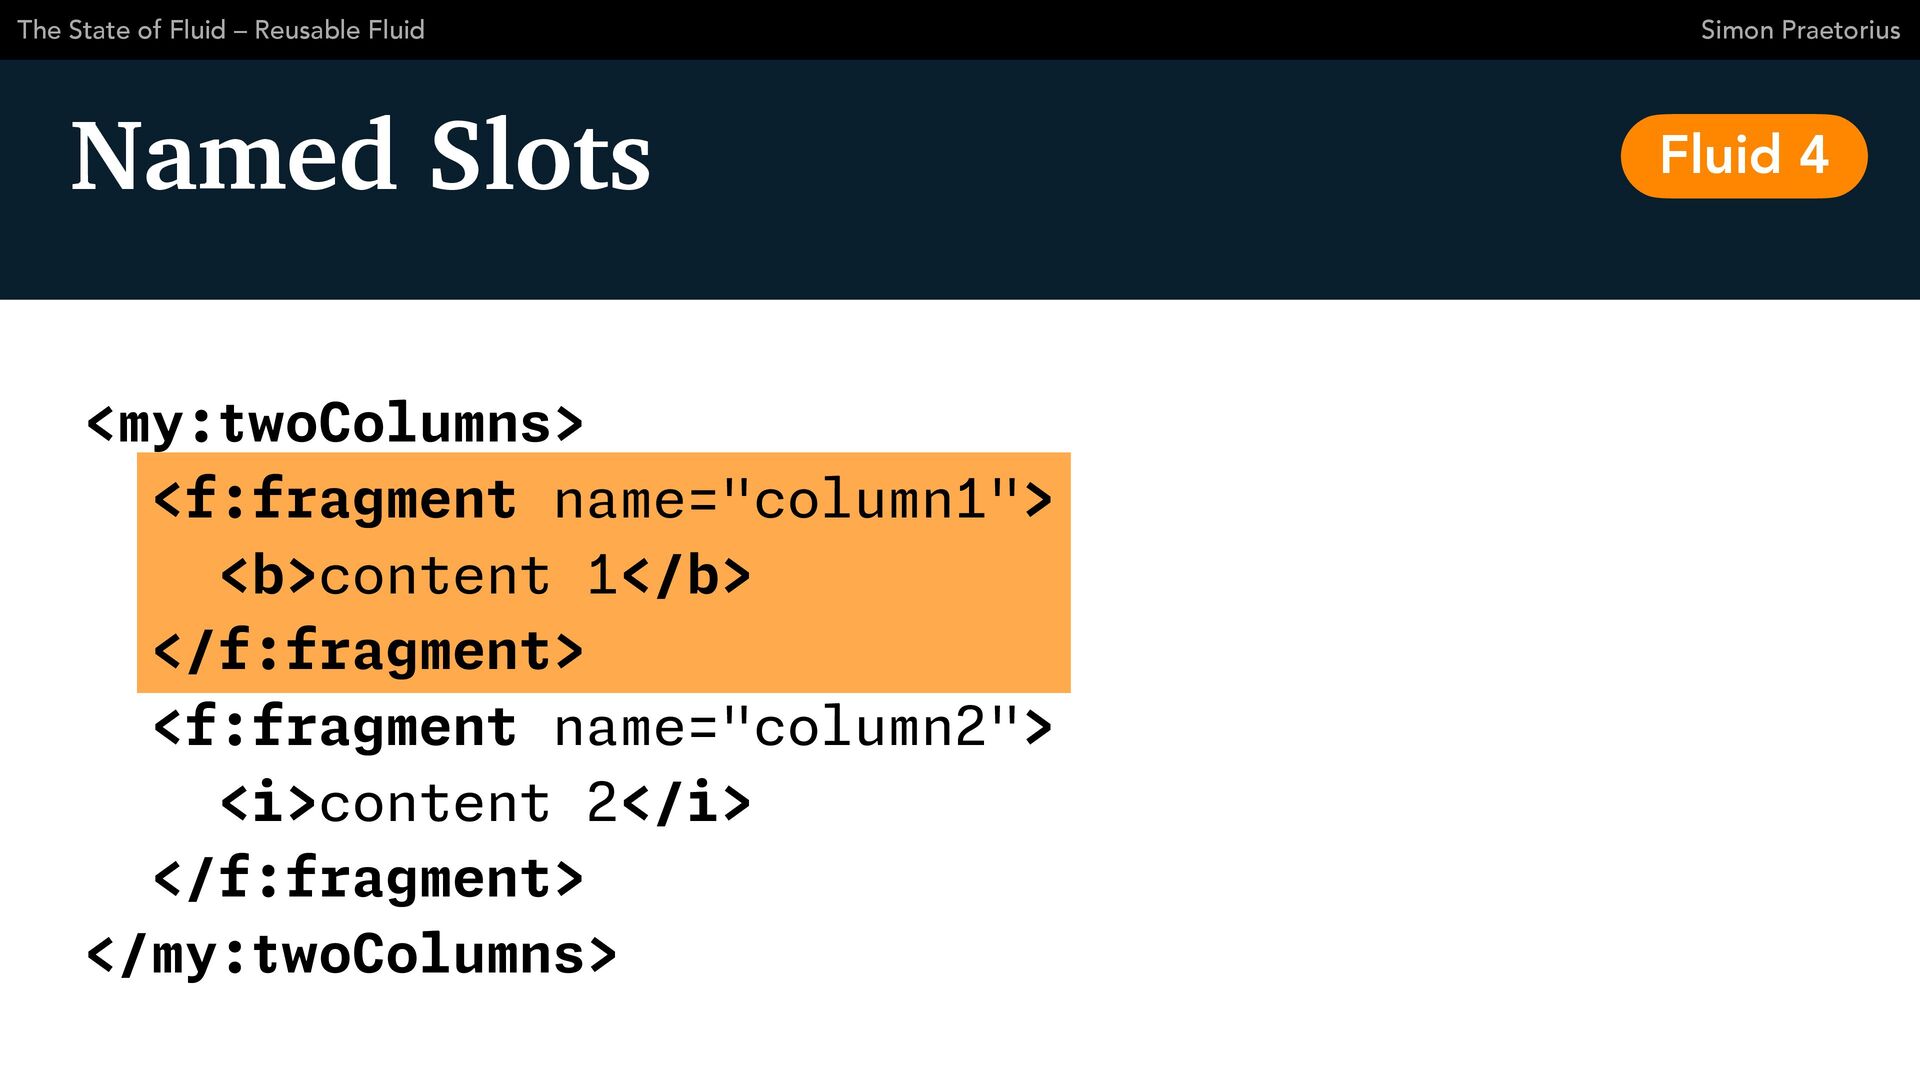
Task: Click the f:fragment tag named column1
Action: [603, 499]
